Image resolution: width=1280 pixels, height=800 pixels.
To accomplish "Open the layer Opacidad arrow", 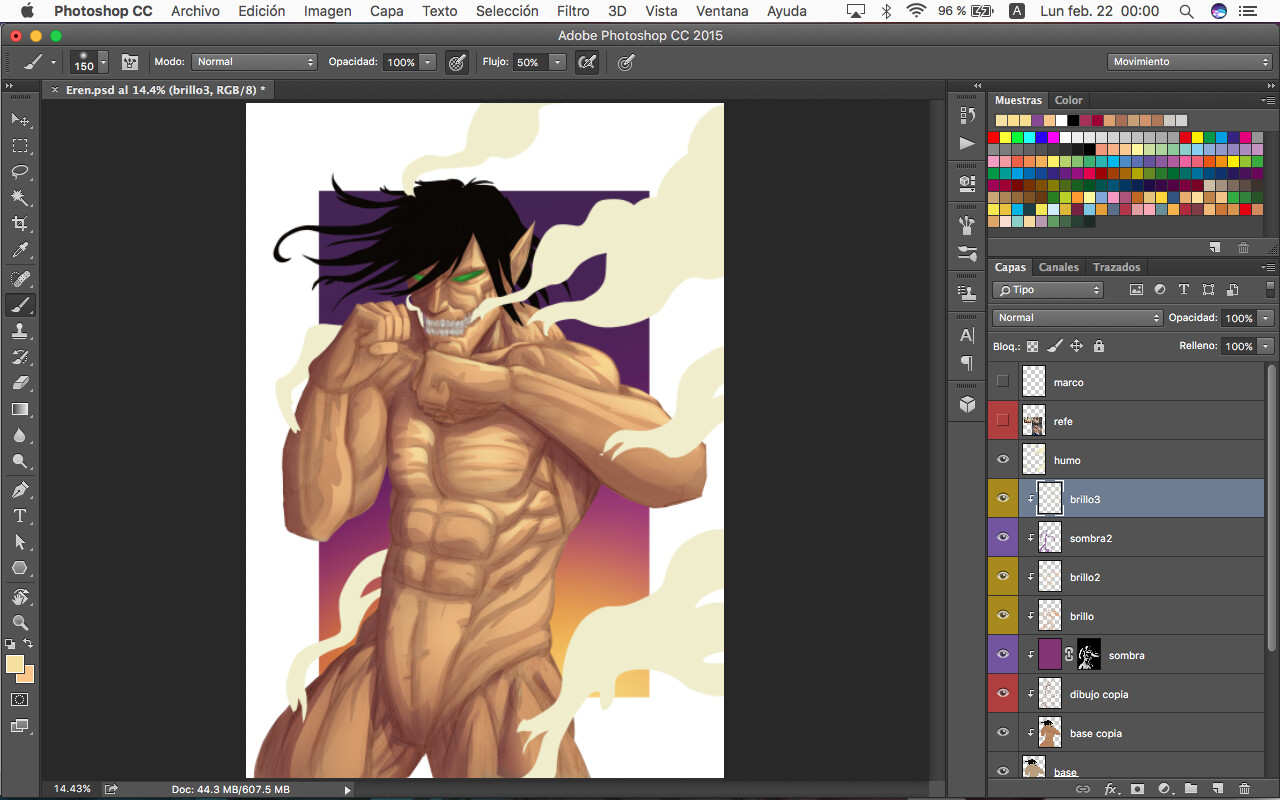I will pyautogui.click(x=1266, y=318).
